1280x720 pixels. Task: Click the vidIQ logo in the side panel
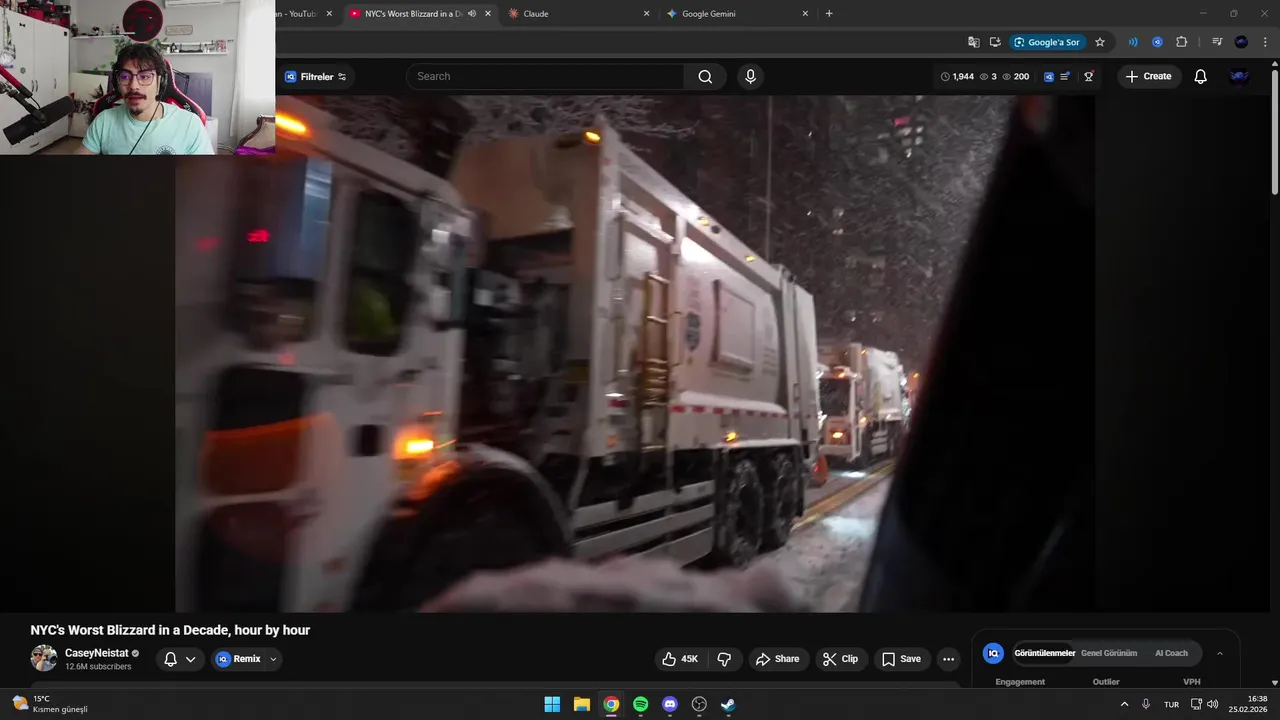point(993,653)
